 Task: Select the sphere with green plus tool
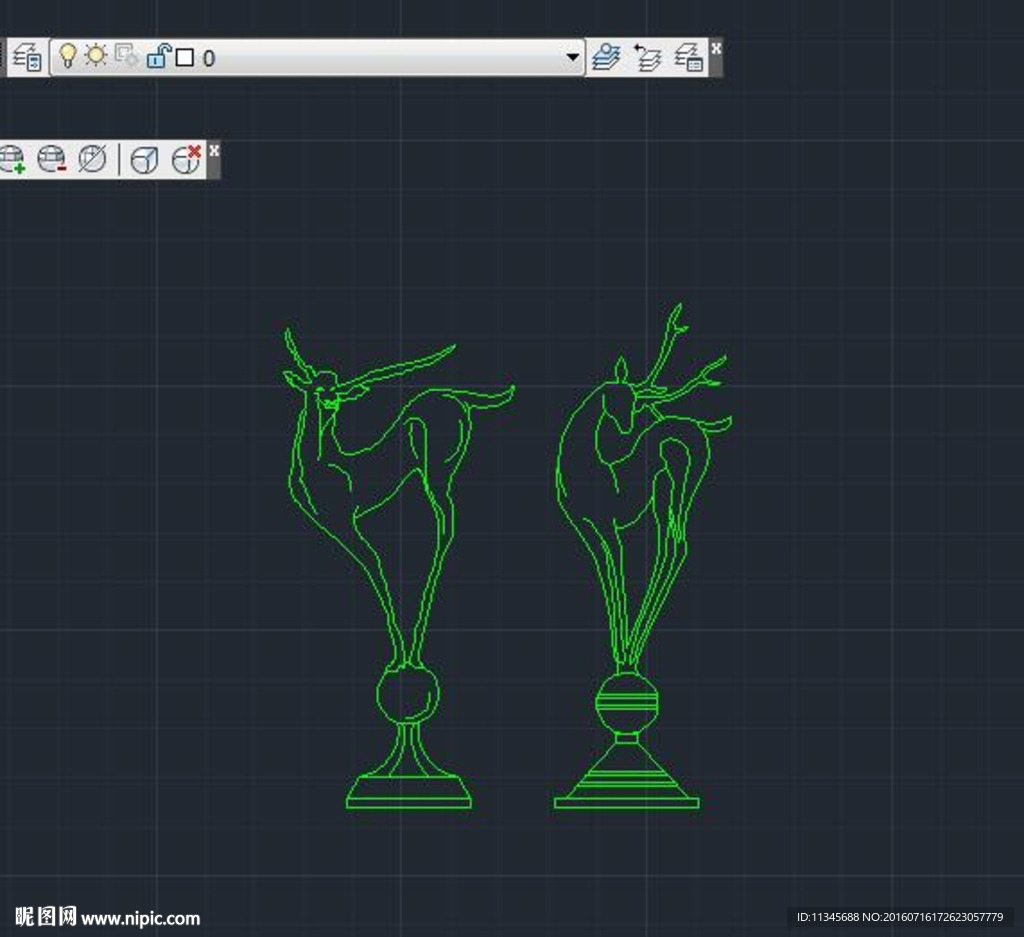point(12,158)
